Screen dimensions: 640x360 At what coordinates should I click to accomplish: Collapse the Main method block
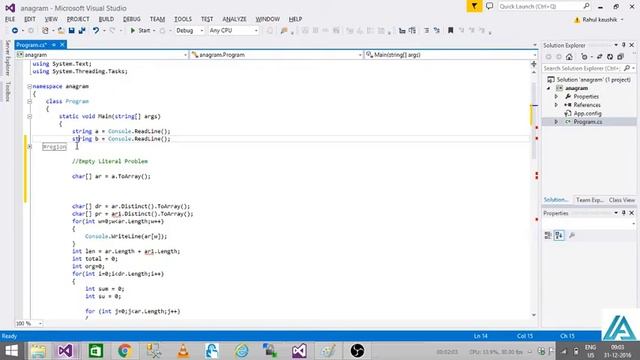point(29,116)
